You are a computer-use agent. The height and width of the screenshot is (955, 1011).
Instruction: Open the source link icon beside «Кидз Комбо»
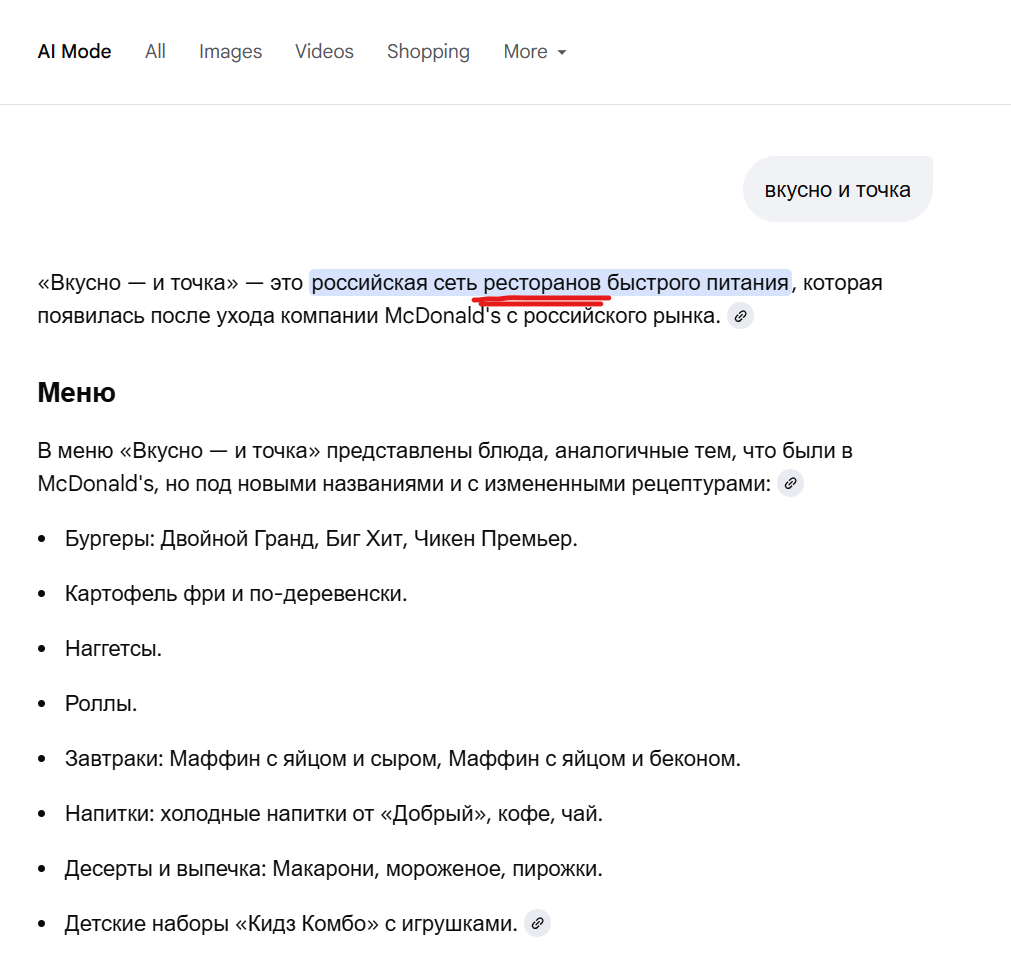coord(537,924)
